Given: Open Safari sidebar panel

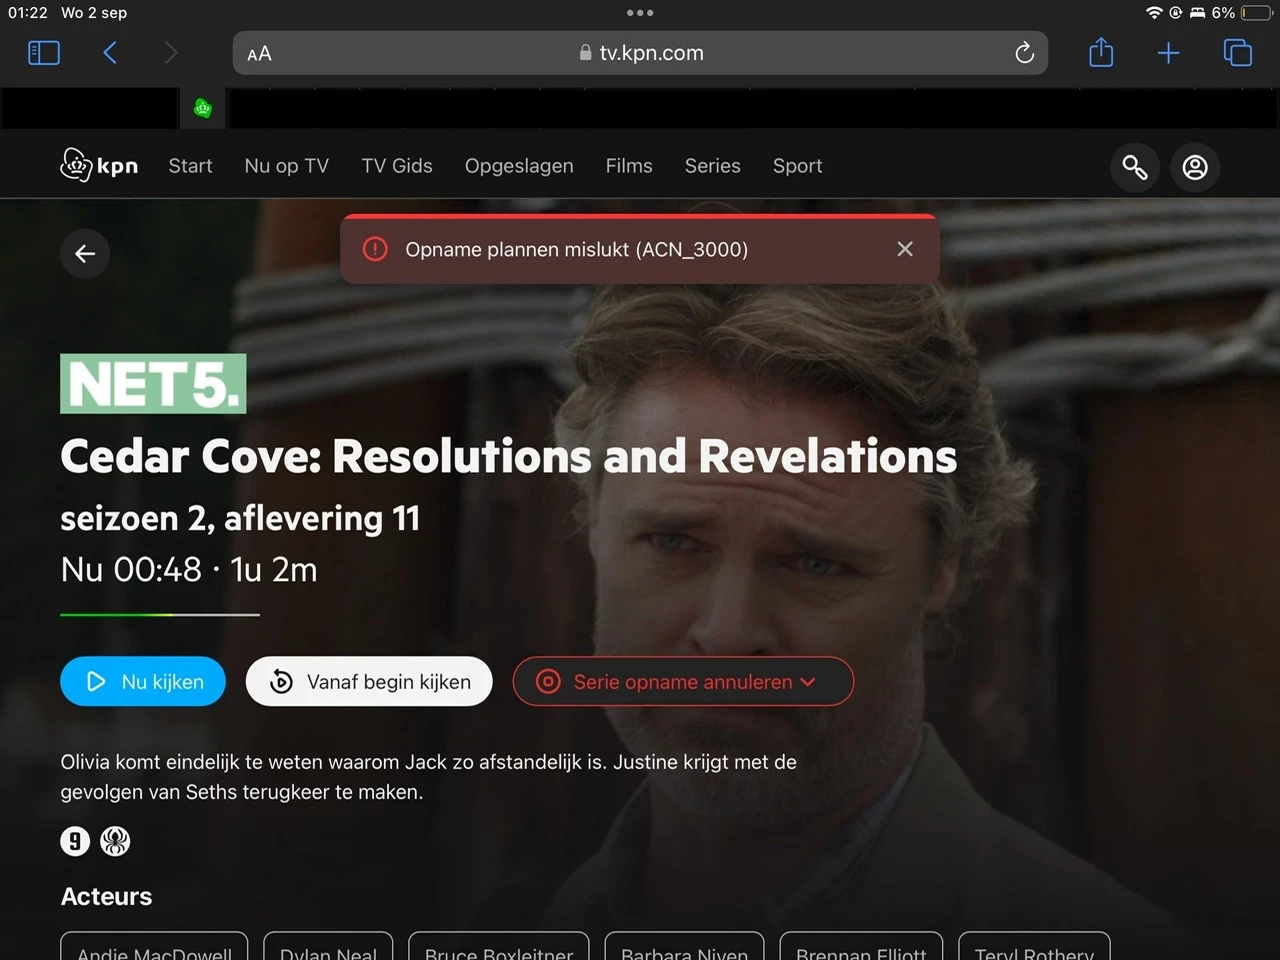Looking at the screenshot, I should pyautogui.click(x=44, y=53).
